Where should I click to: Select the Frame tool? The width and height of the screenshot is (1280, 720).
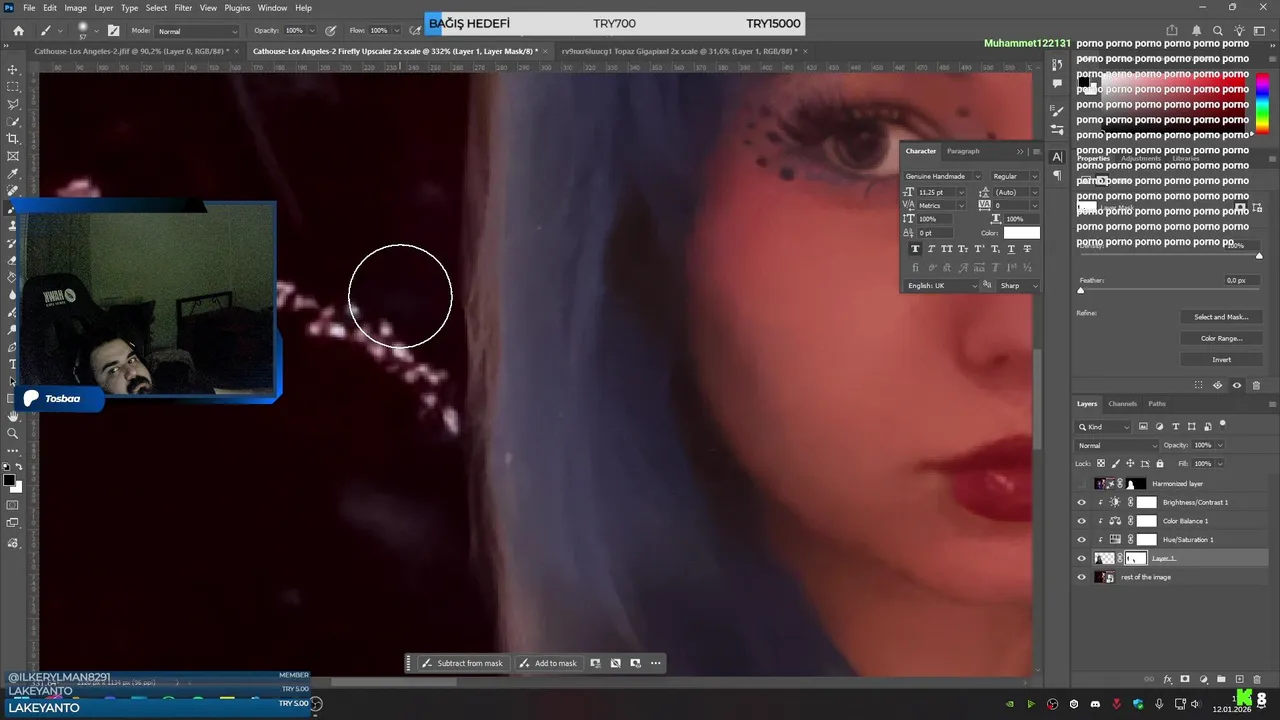(13, 156)
